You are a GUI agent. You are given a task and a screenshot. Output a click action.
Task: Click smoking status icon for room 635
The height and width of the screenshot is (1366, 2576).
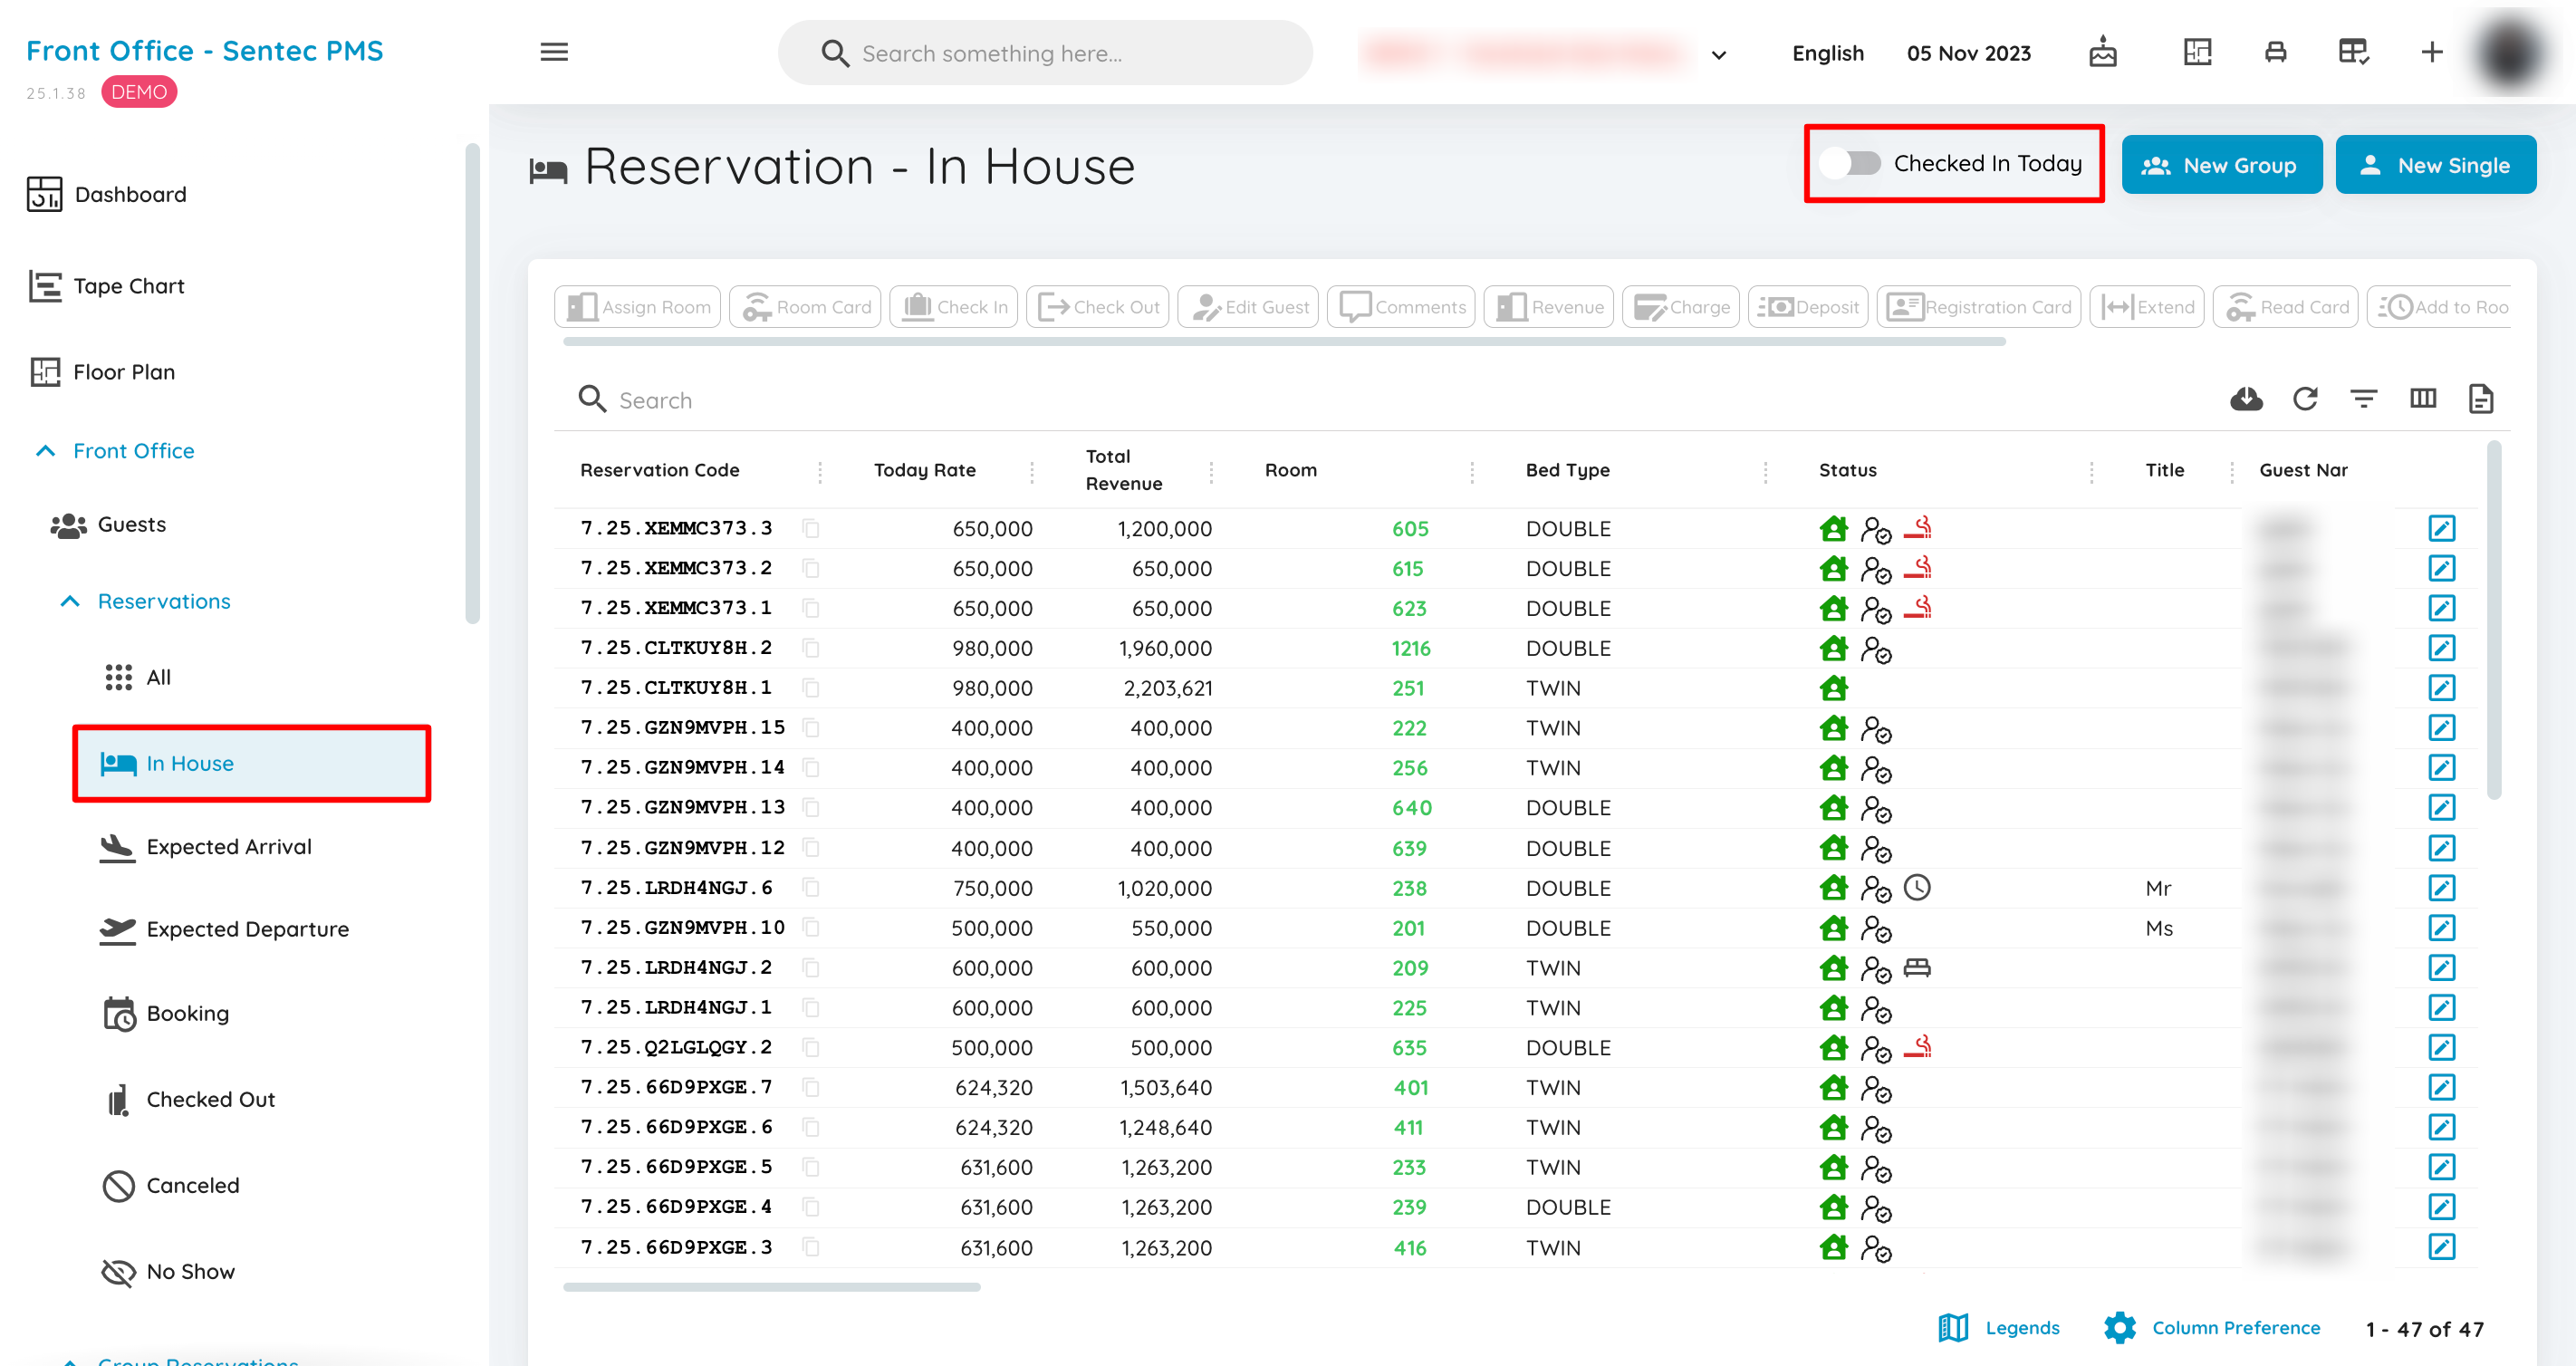pyautogui.click(x=1916, y=1047)
